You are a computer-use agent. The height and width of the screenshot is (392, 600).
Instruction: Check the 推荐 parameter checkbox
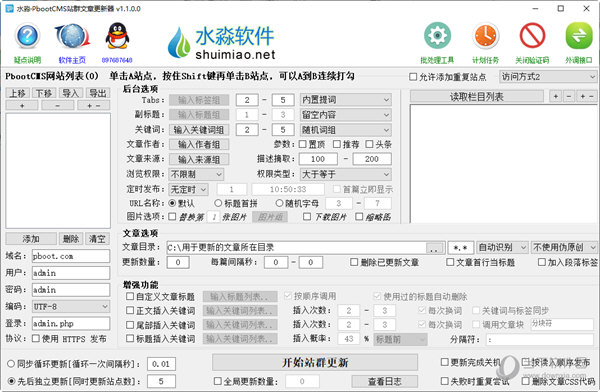(x=337, y=144)
